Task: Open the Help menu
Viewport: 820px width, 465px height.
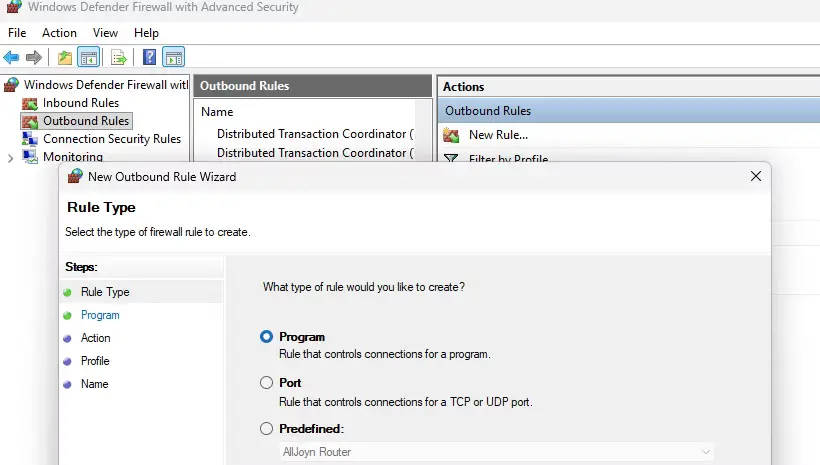Action: point(146,33)
